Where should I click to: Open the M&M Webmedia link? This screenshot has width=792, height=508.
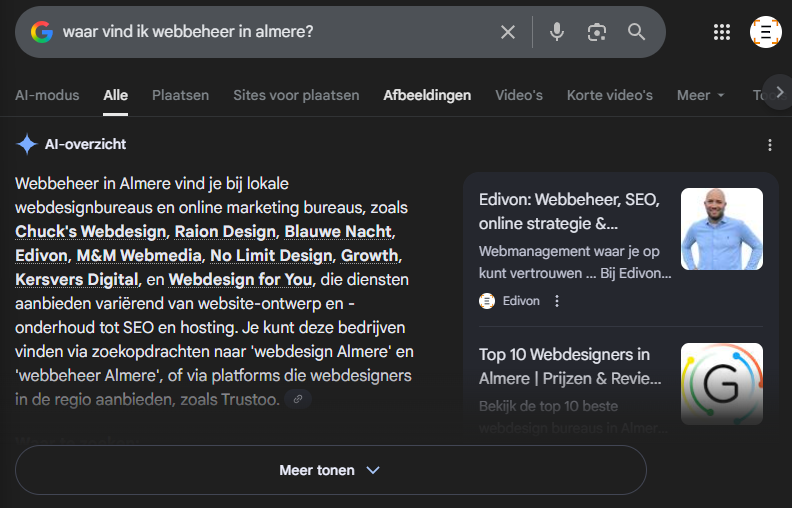[139, 256]
